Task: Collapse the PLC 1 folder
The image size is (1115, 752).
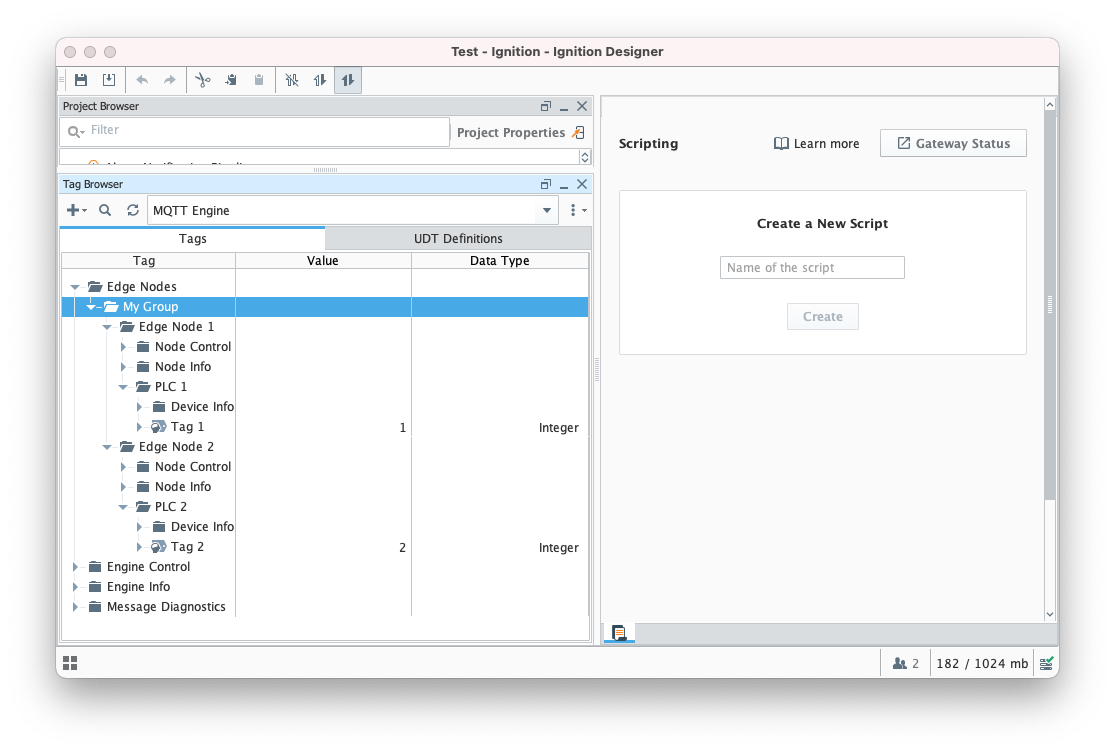Action: point(123,387)
